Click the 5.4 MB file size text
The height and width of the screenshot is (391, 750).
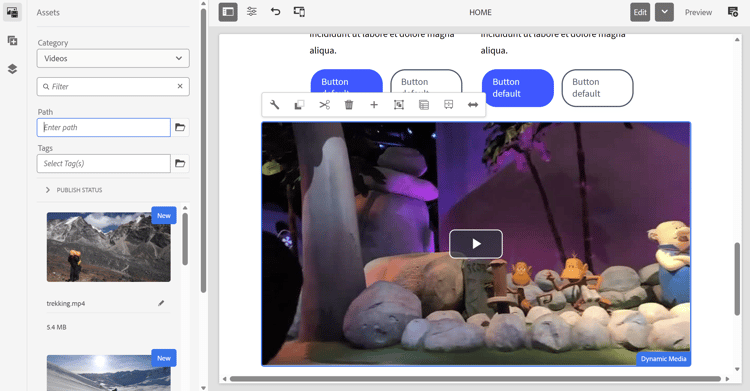56,327
